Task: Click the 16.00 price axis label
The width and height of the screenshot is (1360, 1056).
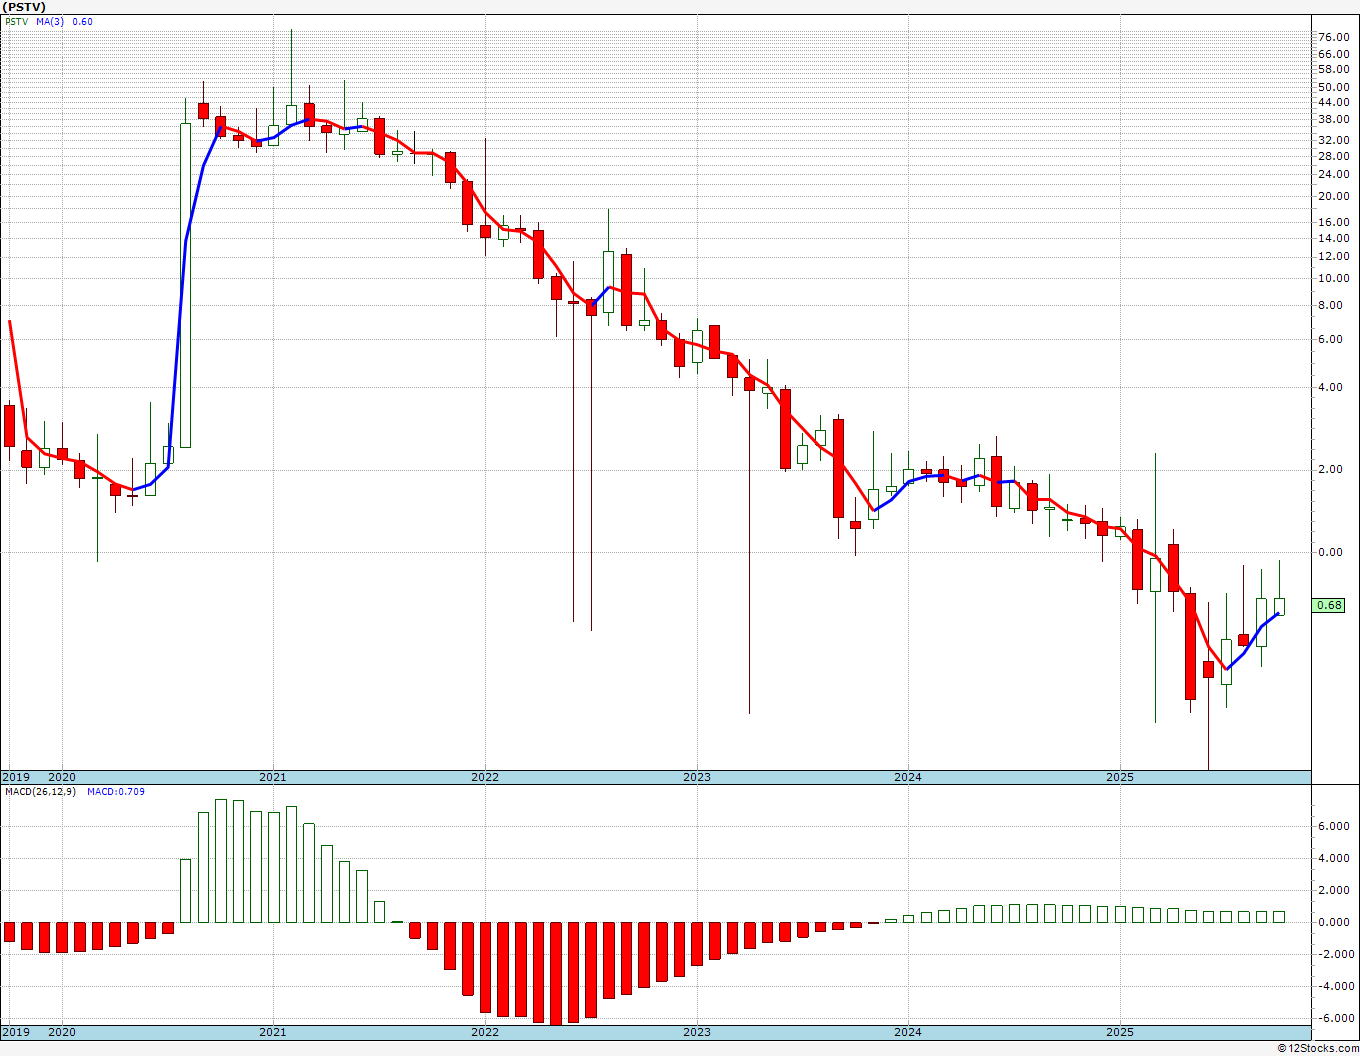Action: coord(1335,222)
